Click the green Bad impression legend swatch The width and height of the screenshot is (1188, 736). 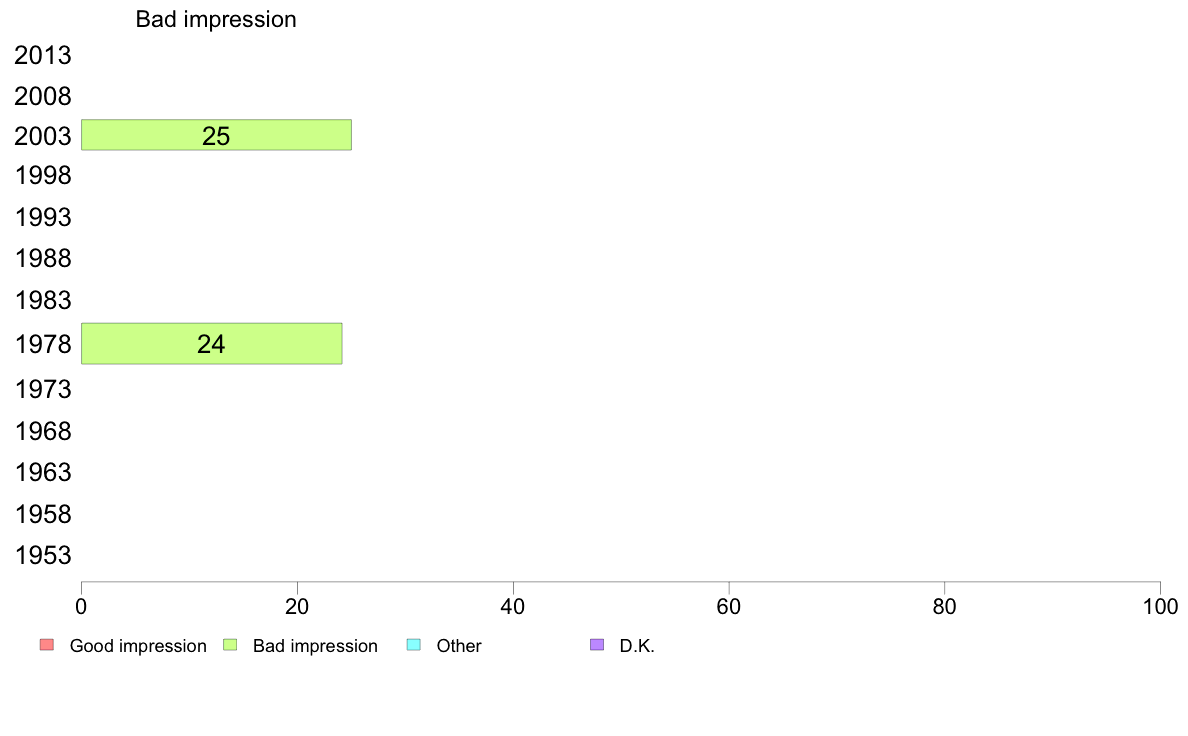pyautogui.click(x=230, y=645)
